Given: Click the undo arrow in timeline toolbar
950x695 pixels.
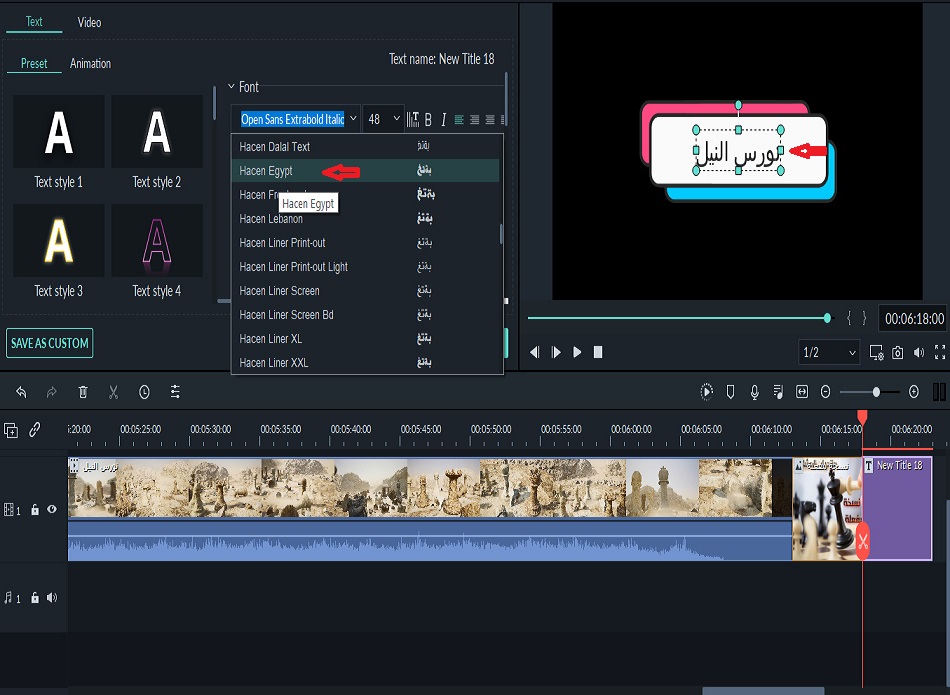Looking at the screenshot, I should pos(21,393).
